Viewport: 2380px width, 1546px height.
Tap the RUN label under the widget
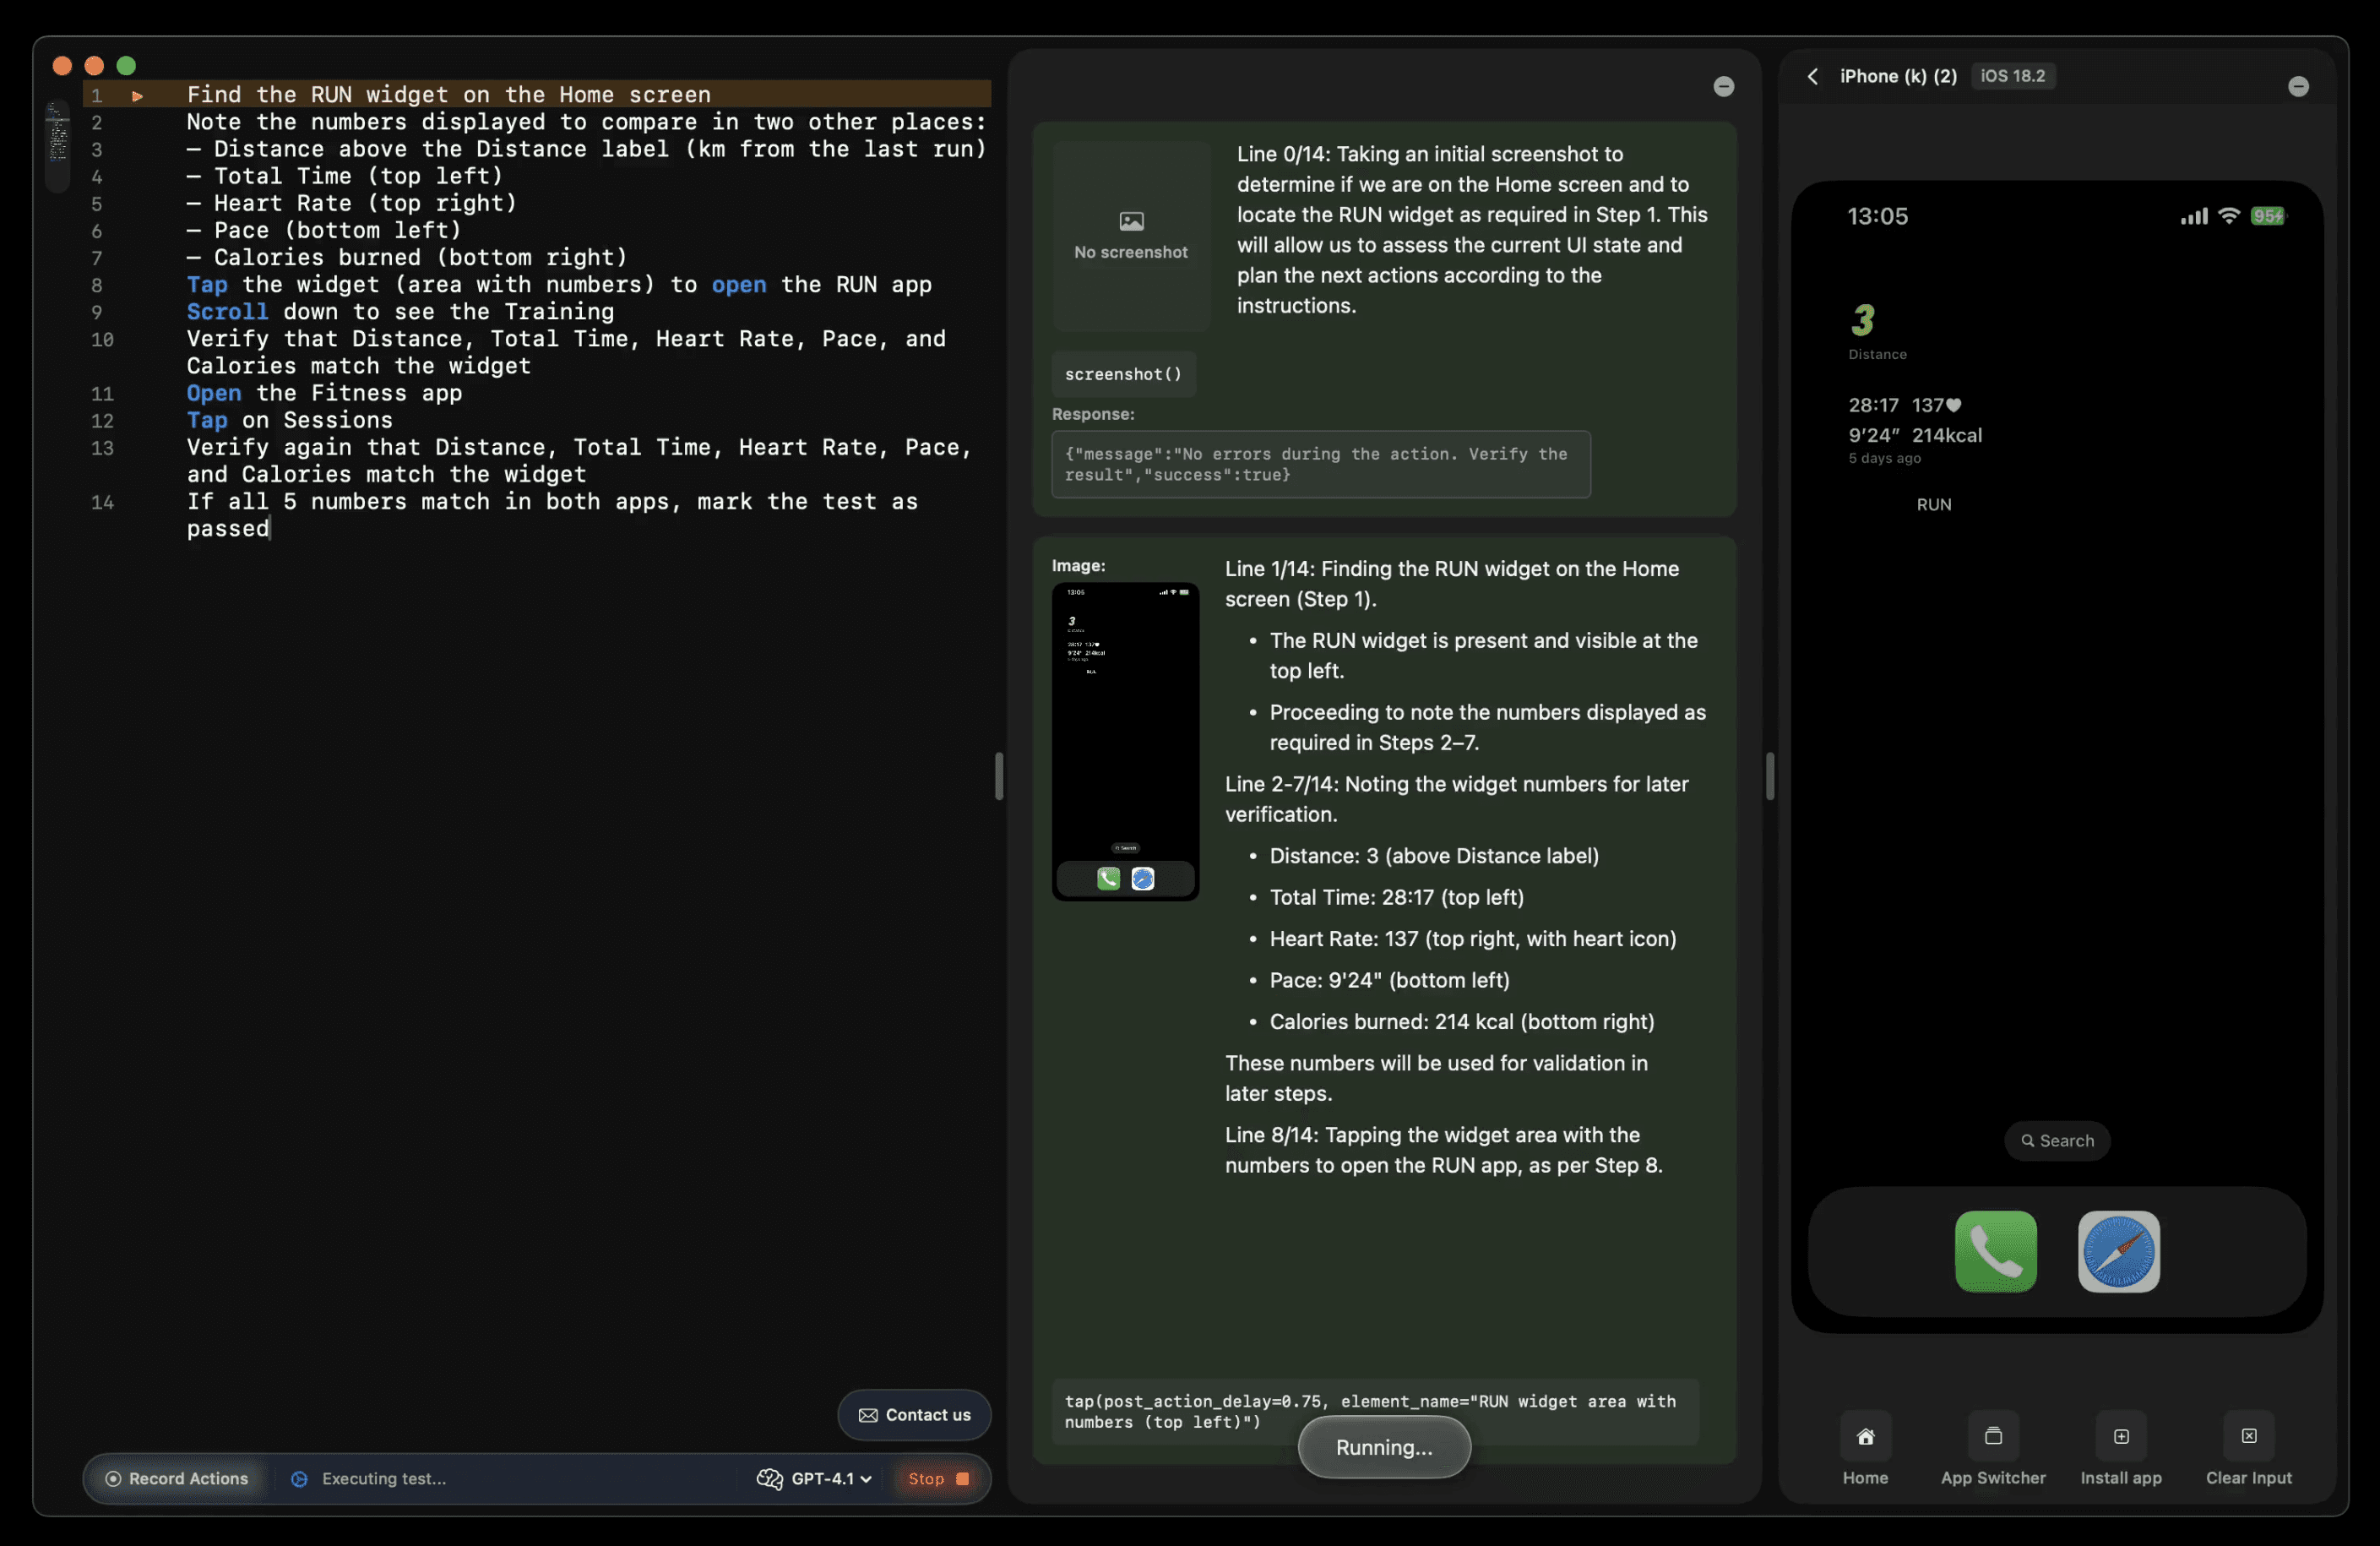[1933, 505]
